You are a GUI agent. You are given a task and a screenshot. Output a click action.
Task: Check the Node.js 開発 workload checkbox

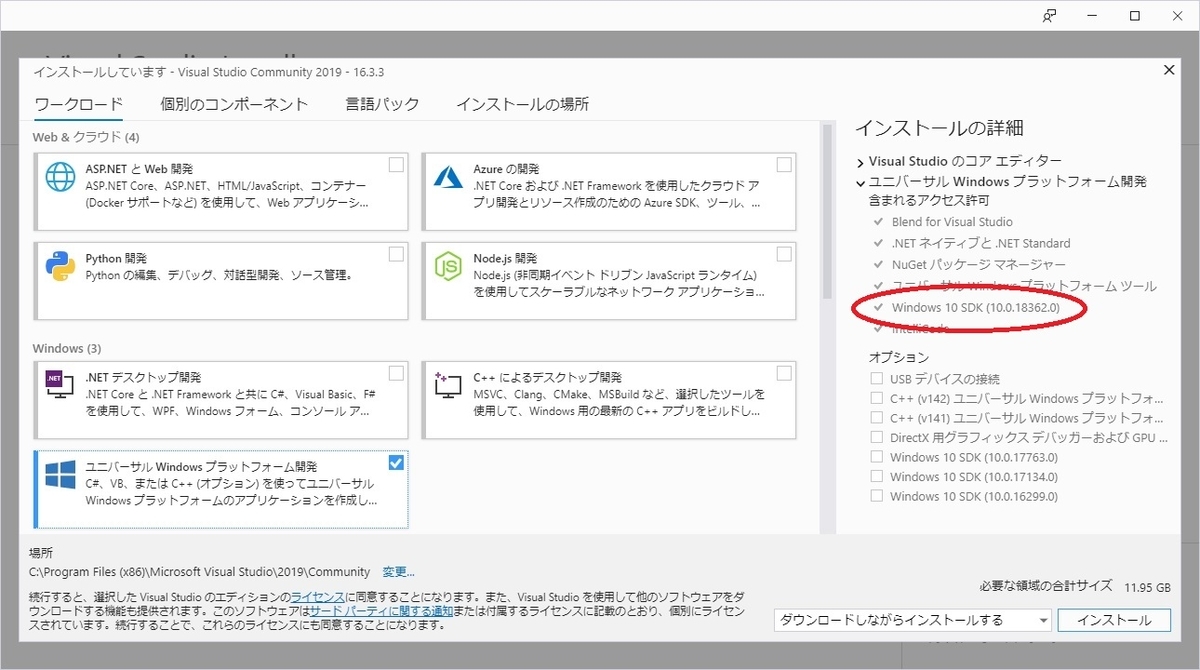coord(783,254)
